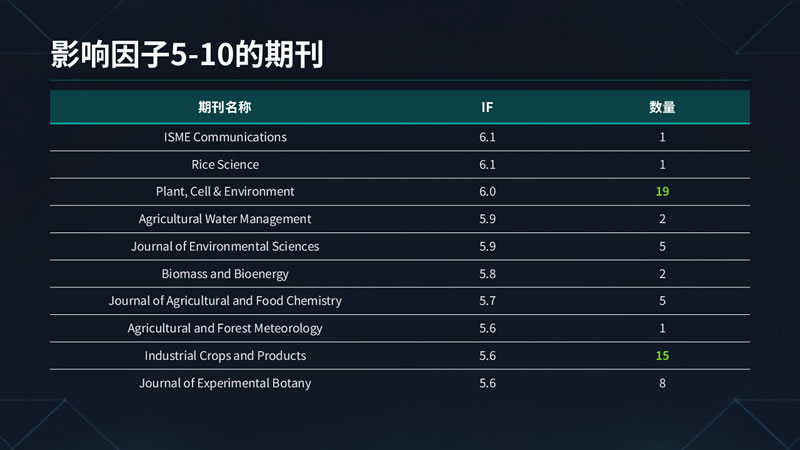Click the Rice Science journal cell

tap(225, 164)
